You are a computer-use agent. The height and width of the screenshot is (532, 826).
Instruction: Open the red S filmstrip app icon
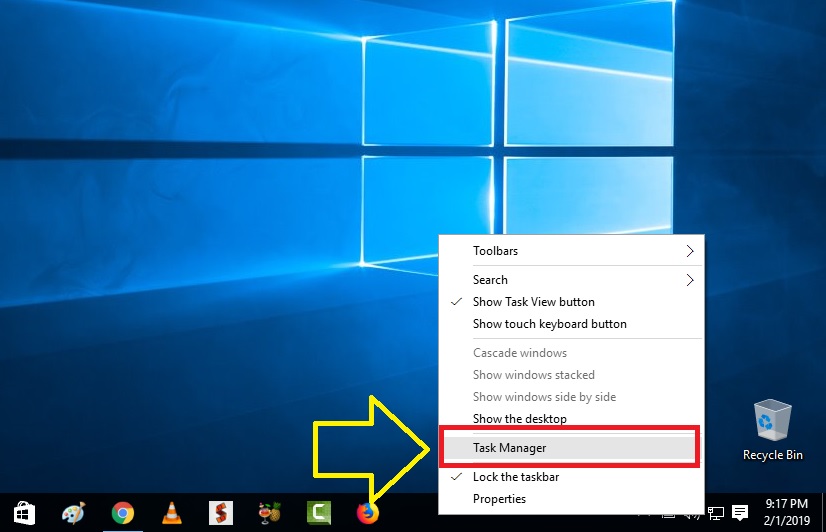pos(221,513)
